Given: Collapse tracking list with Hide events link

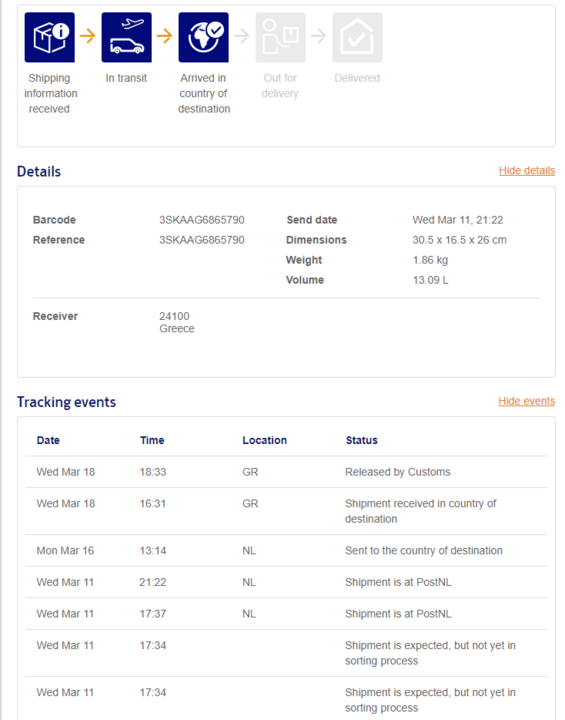Looking at the screenshot, I should 526,401.
